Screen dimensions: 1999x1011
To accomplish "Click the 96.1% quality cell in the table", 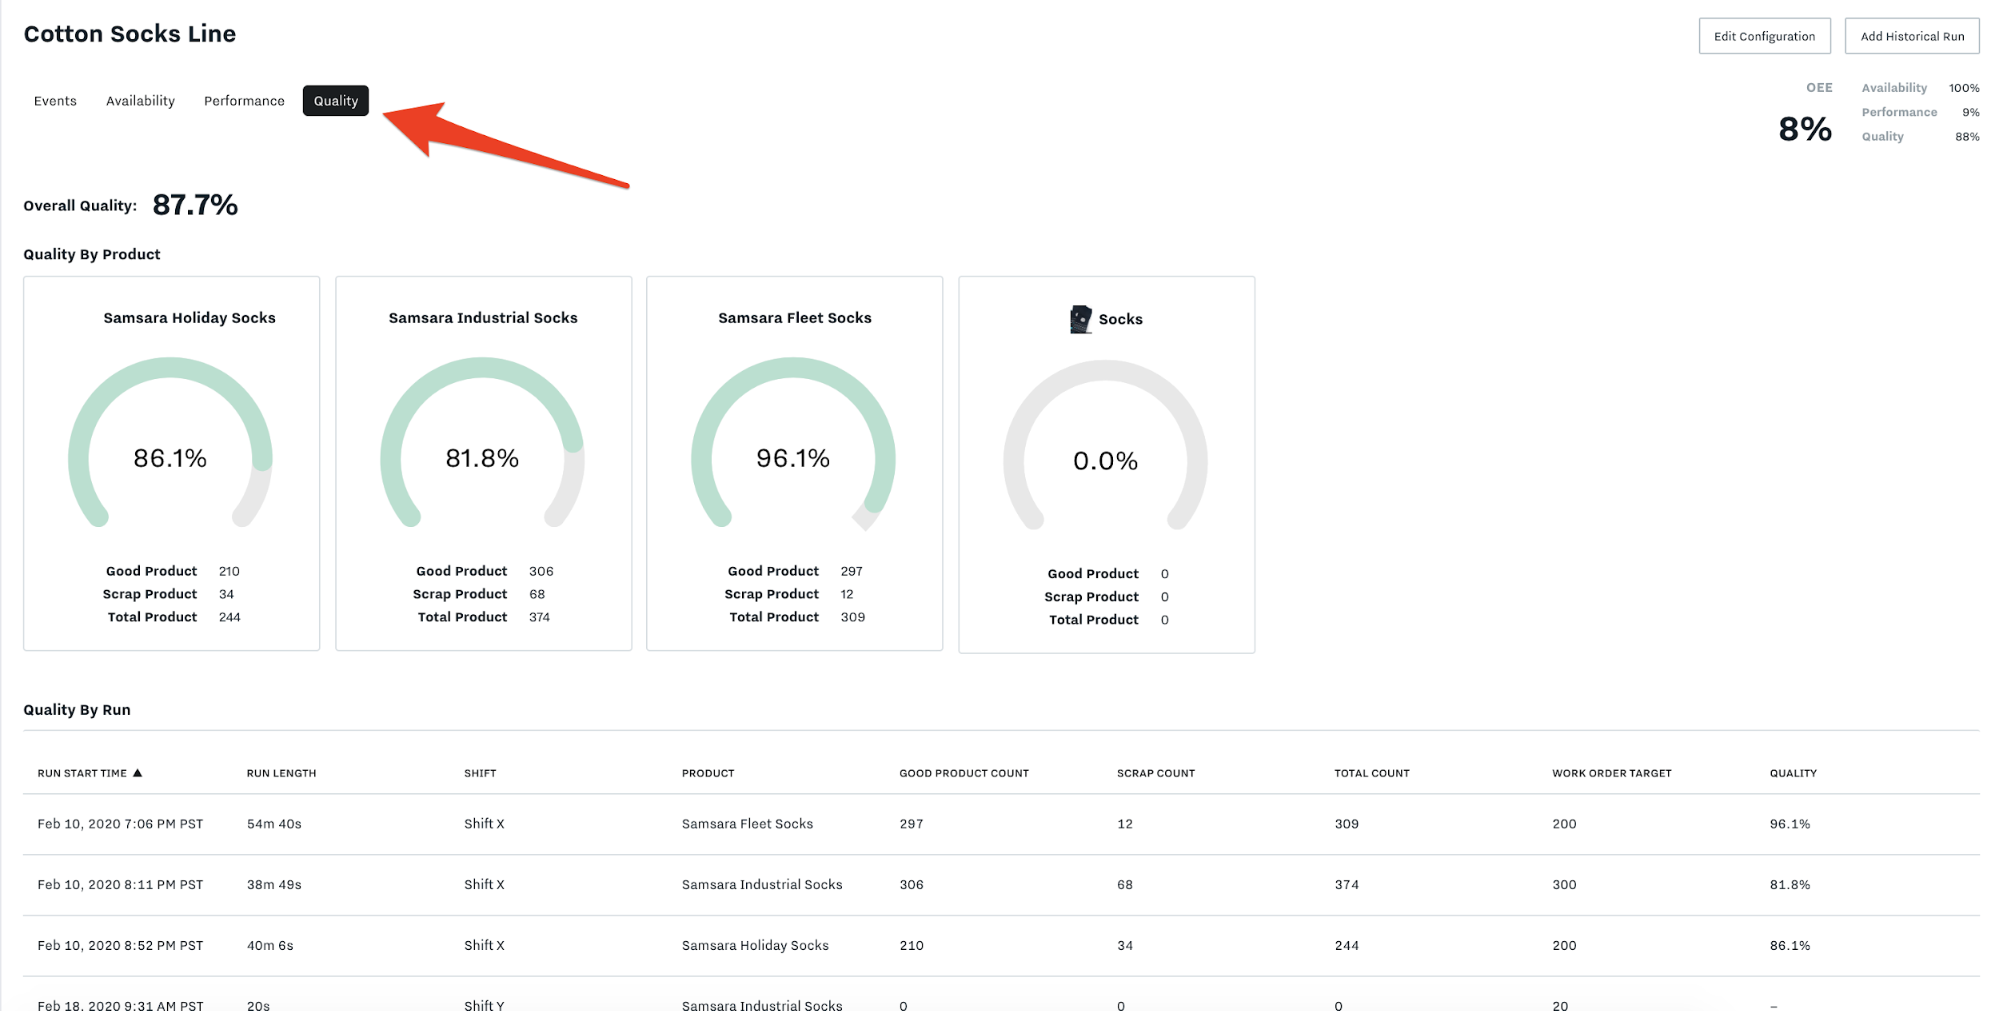I will [1790, 824].
